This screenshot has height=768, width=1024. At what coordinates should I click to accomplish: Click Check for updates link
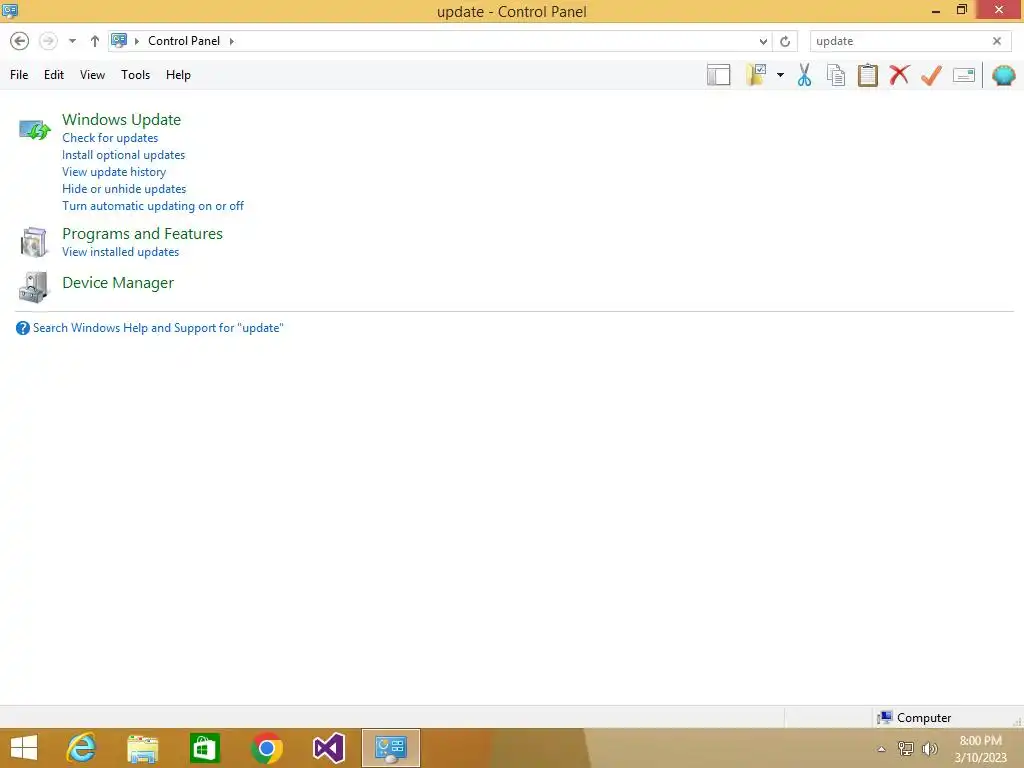[110, 138]
